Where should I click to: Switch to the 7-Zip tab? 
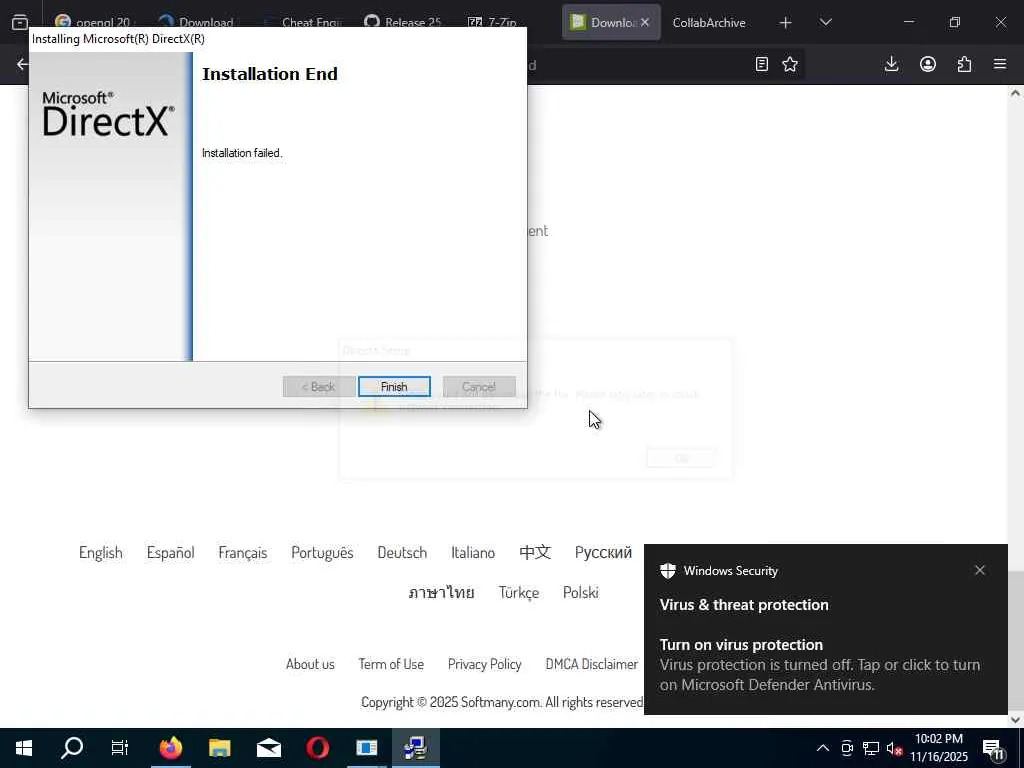[x=493, y=22]
